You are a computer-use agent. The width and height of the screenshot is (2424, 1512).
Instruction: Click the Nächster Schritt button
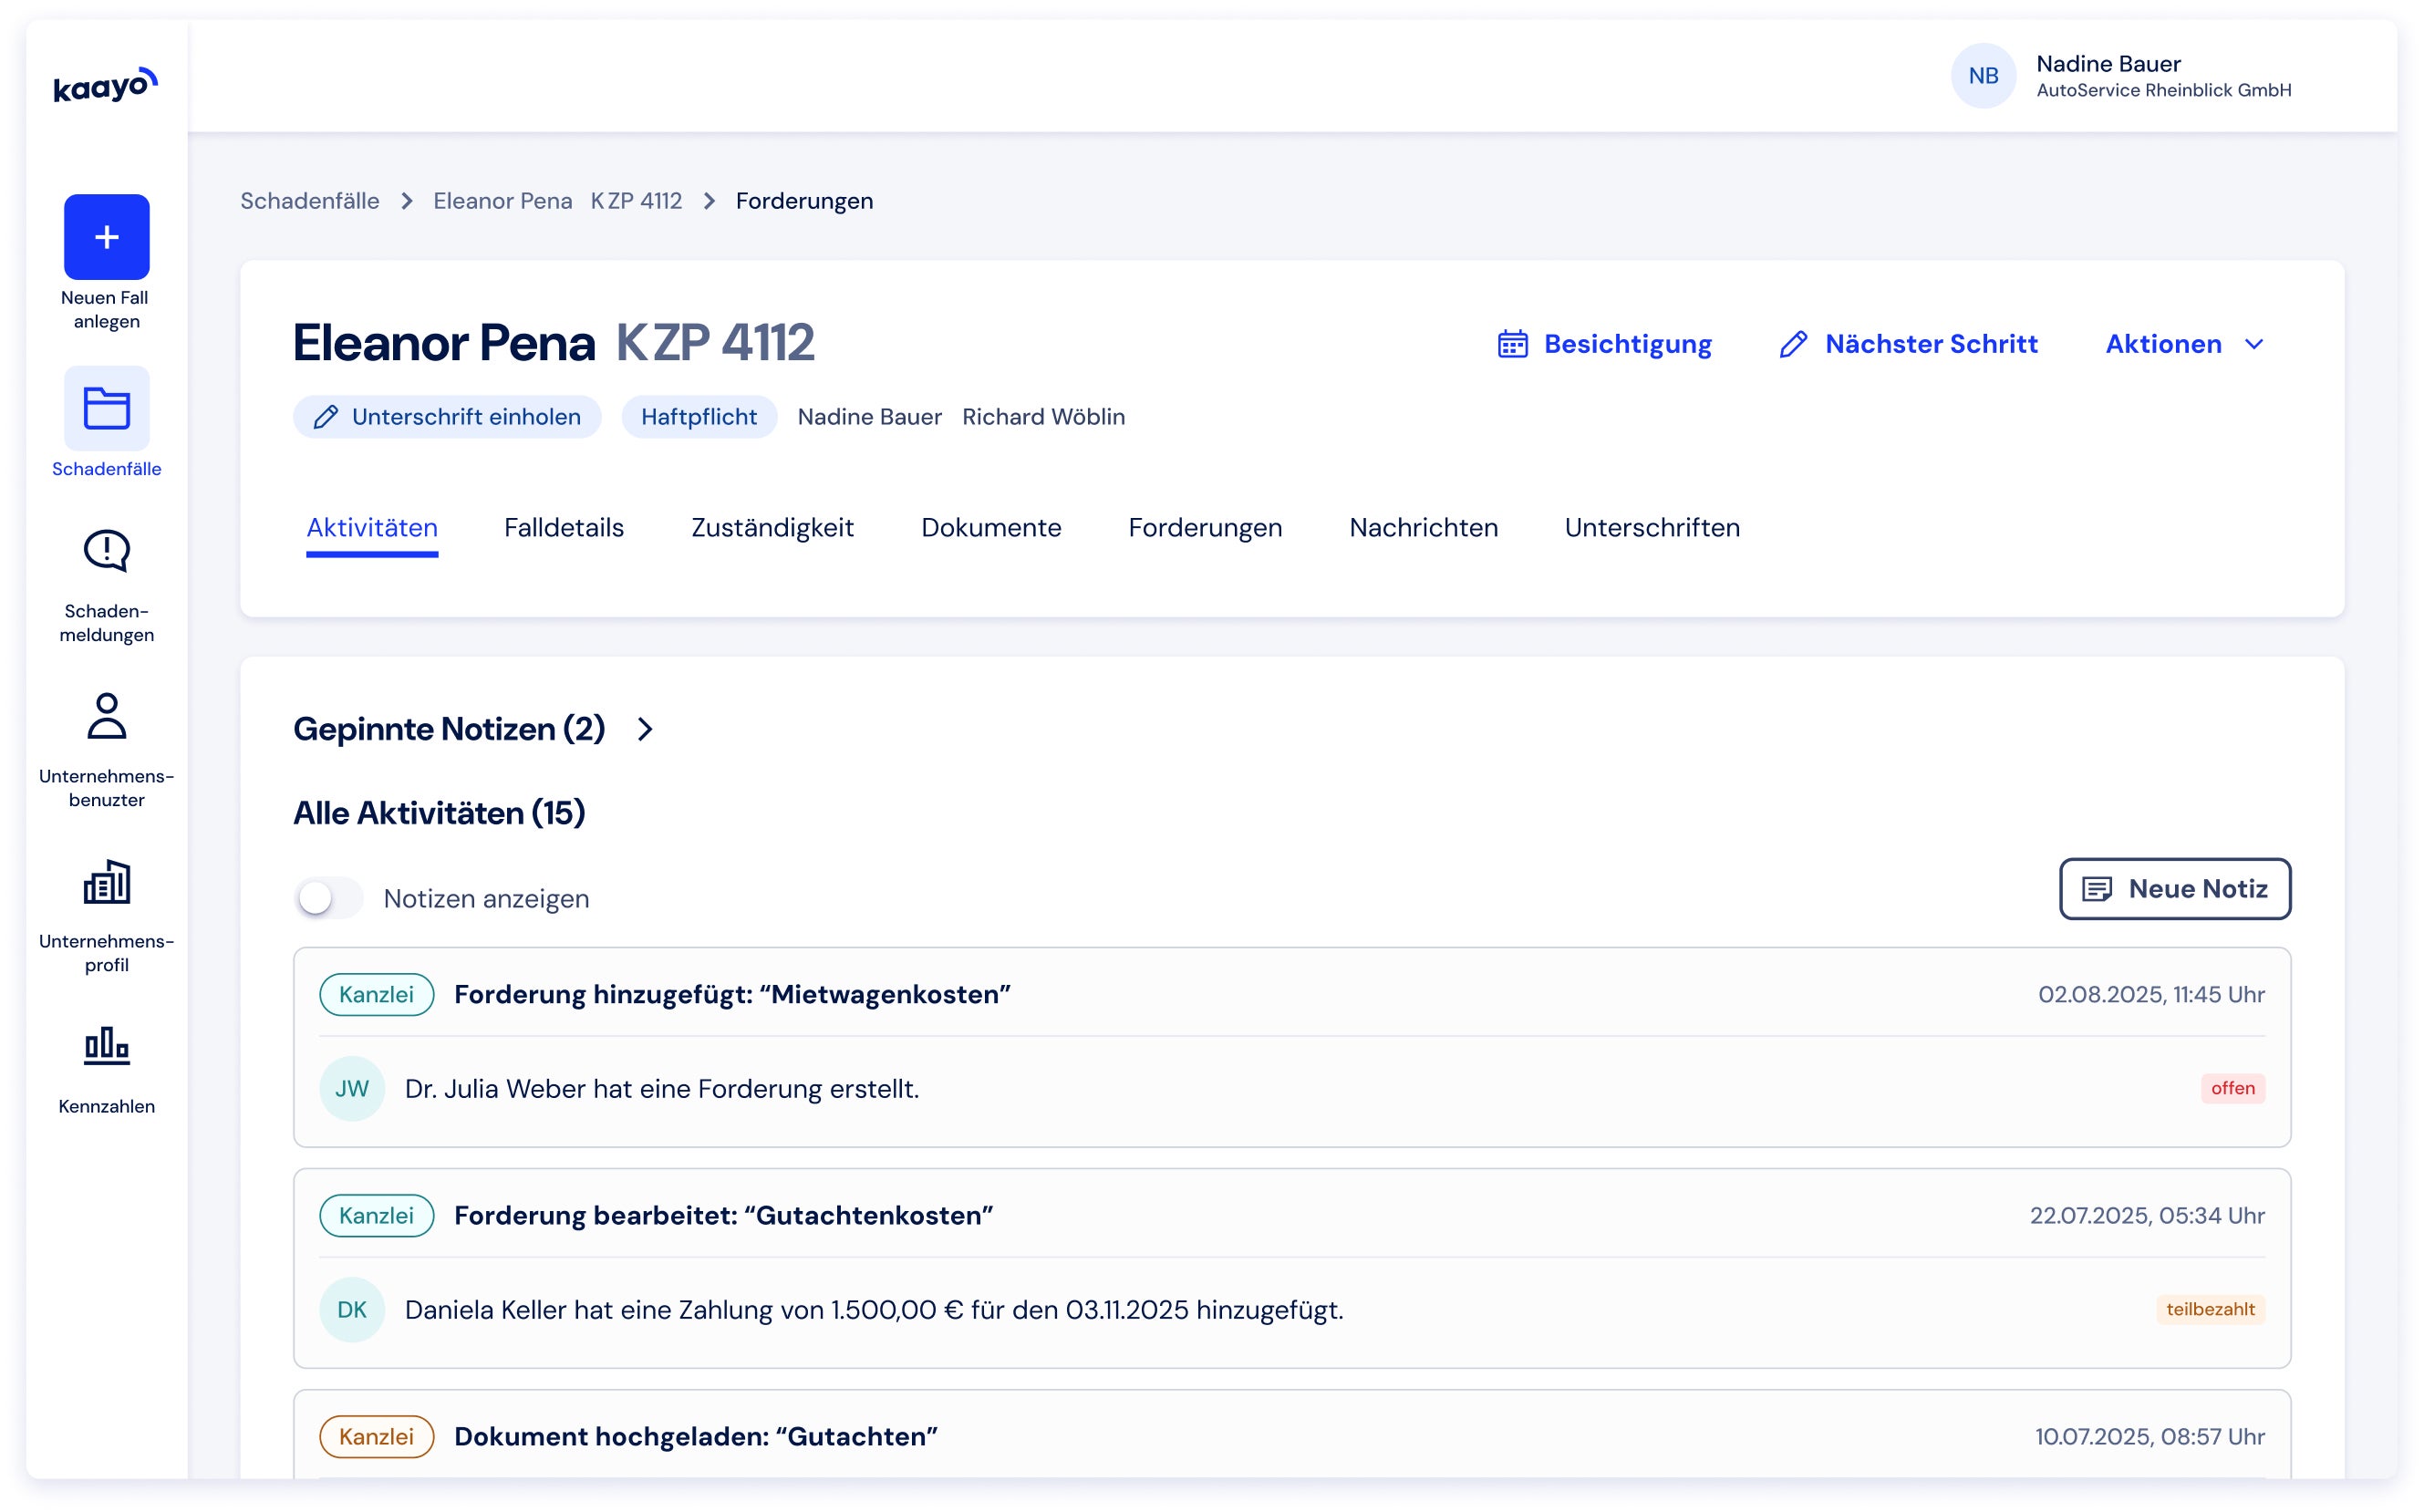1909,344
